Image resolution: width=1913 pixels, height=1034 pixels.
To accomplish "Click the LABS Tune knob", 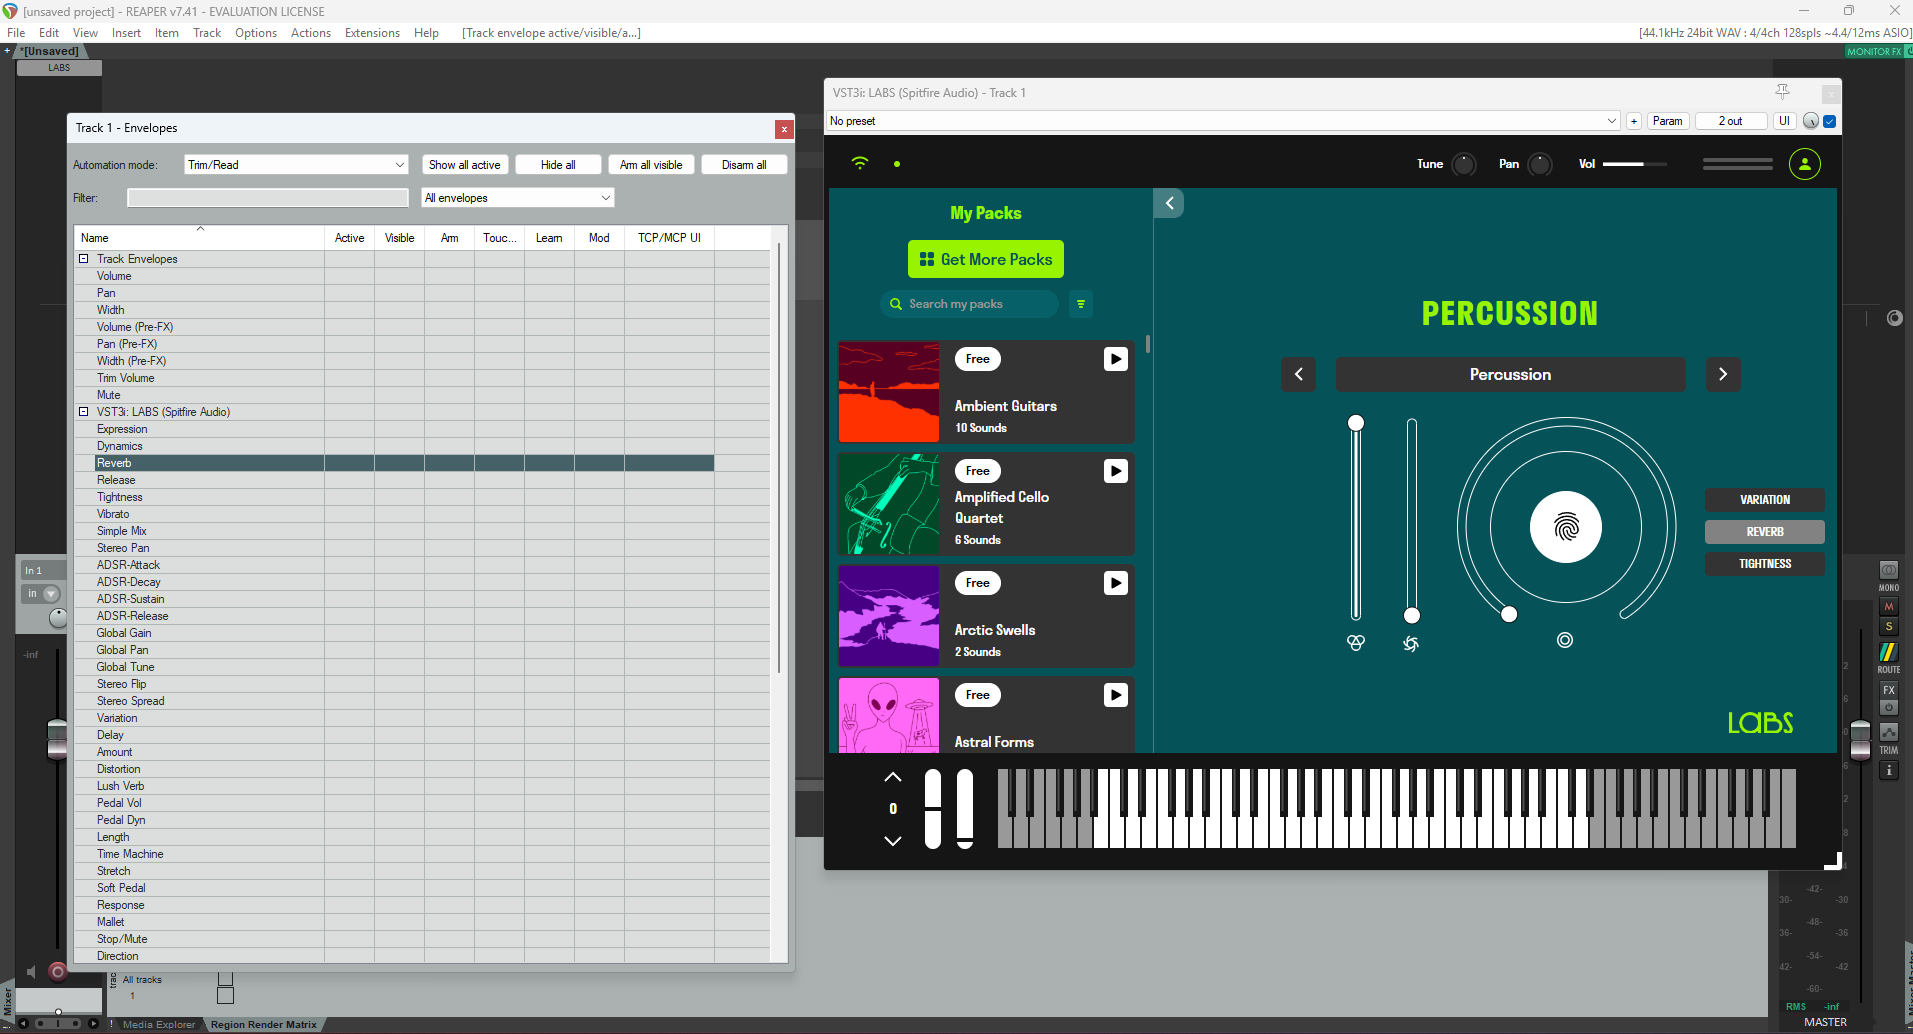I will point(1464,164).
